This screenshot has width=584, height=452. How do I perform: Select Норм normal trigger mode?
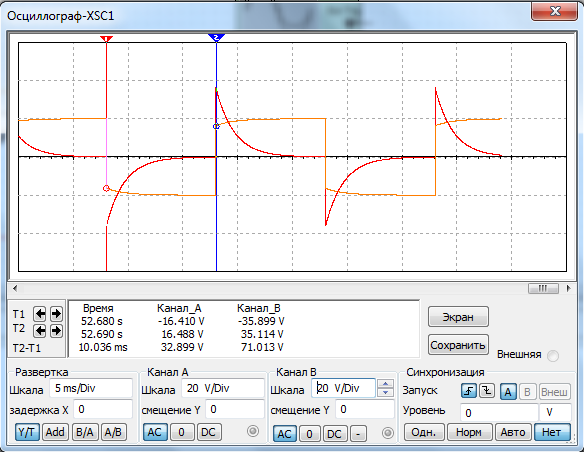(x=469, y=432)
